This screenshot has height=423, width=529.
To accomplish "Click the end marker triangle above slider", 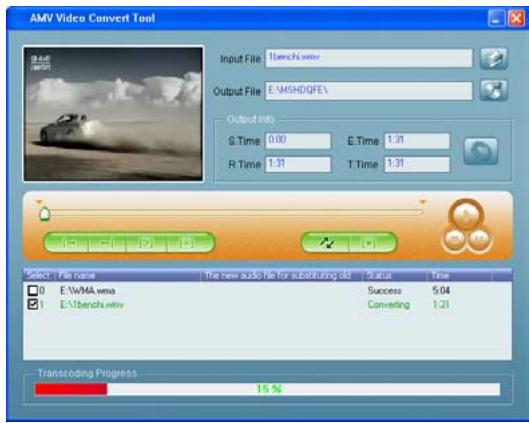I will click(423, 202).
